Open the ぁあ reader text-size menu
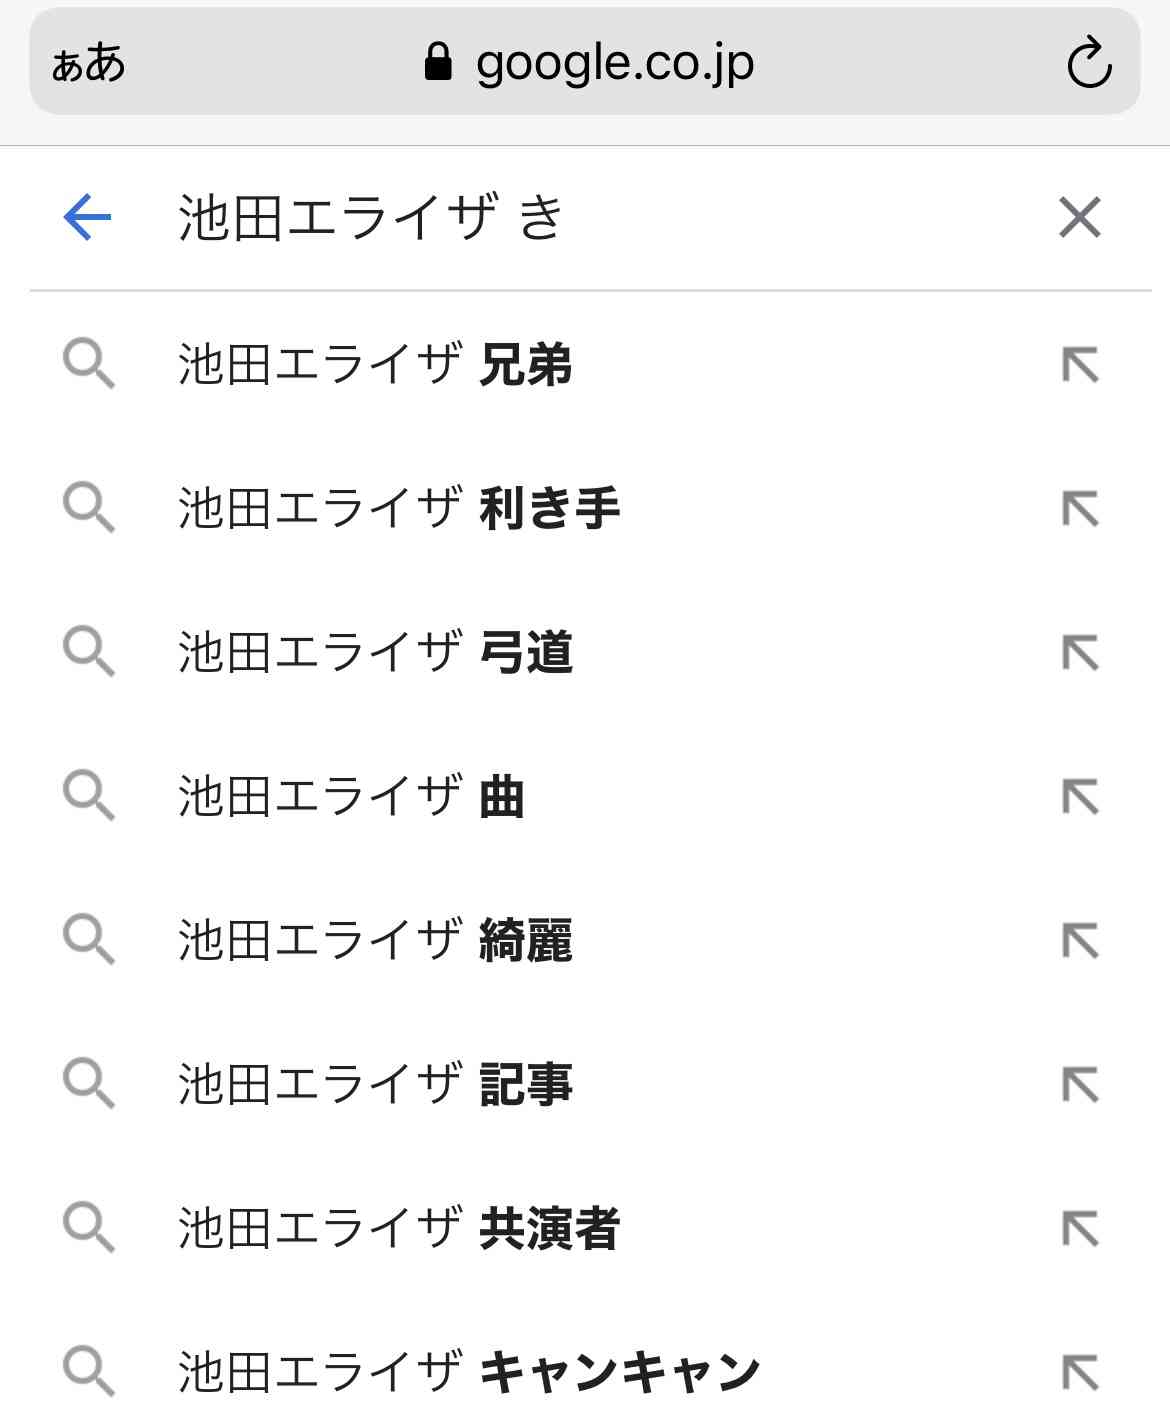 pyautogui.click(x=88, y=63)
